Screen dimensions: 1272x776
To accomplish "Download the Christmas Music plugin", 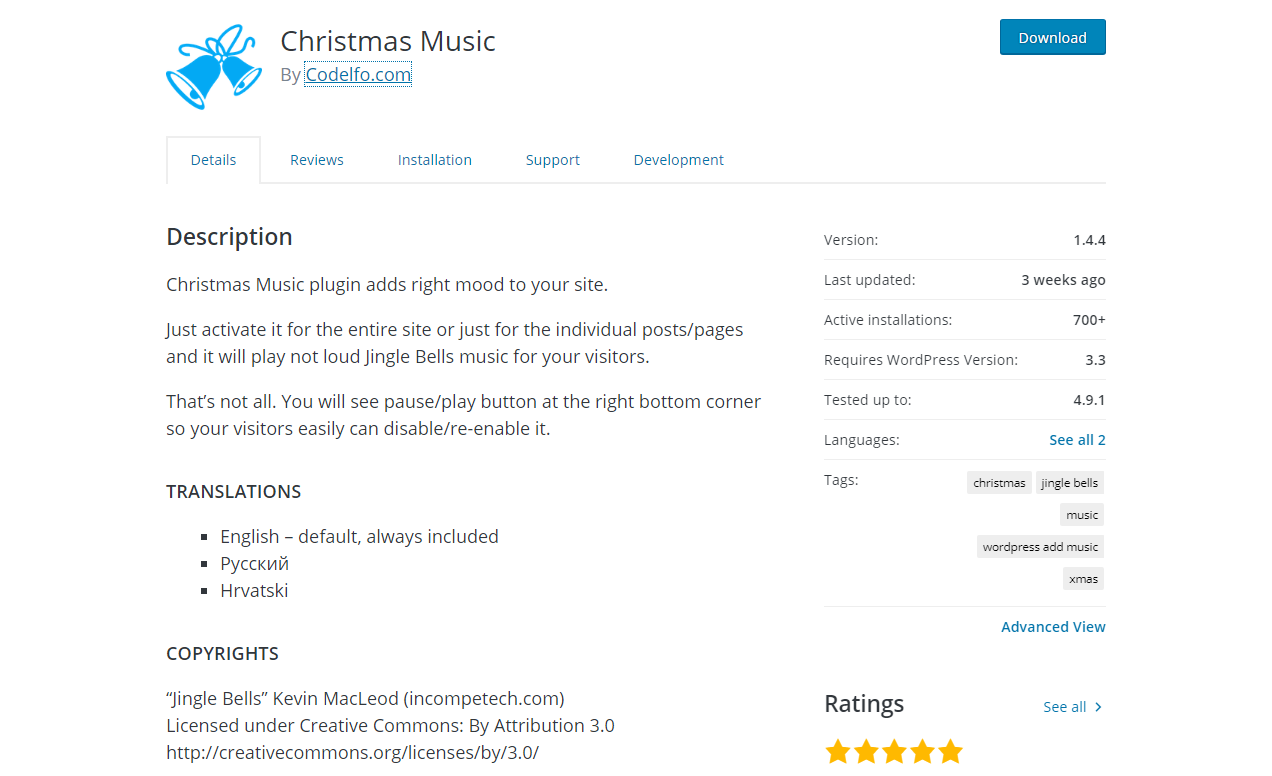I will [x=1052, y=37].
